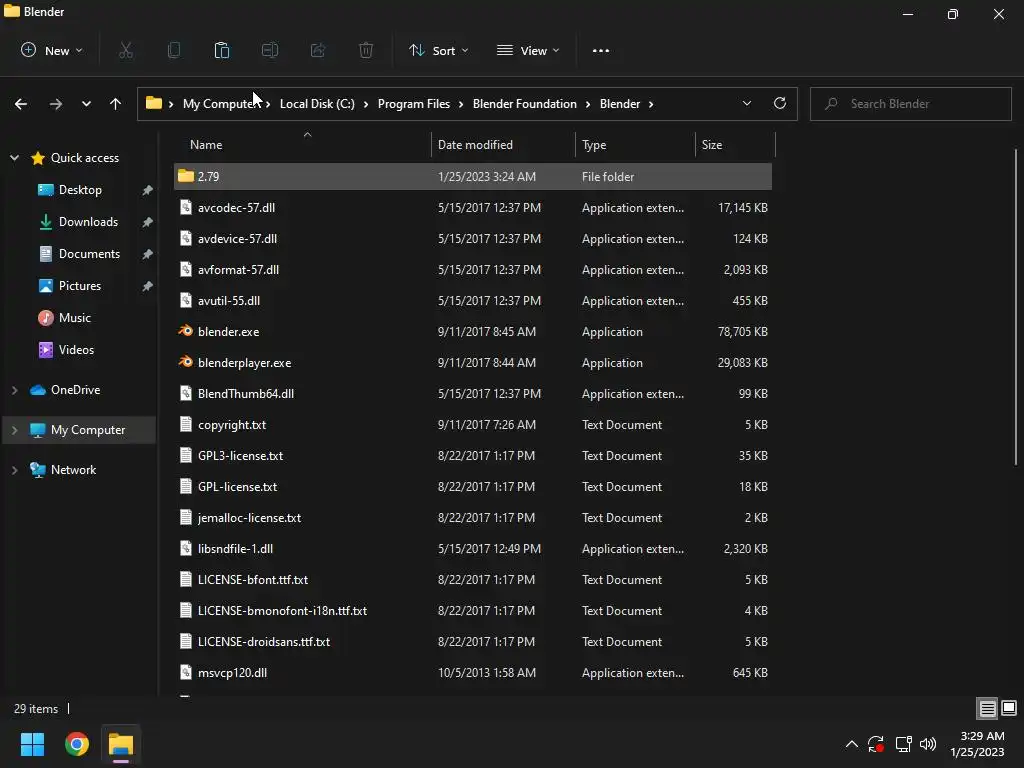Screen dimensions: 1024x768
Task: Collapse the Quick access tree
Action: [x=14, y=157]
